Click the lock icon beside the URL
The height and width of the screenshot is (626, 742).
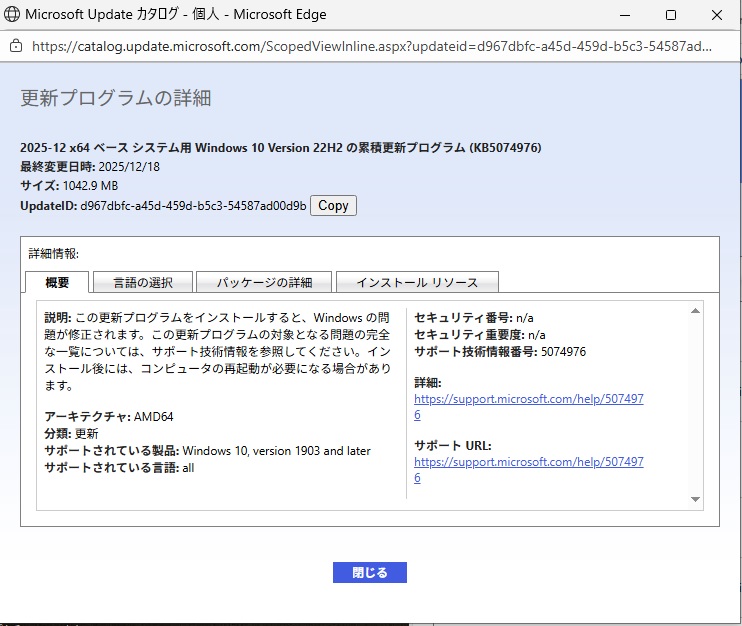tap(16, 46)
